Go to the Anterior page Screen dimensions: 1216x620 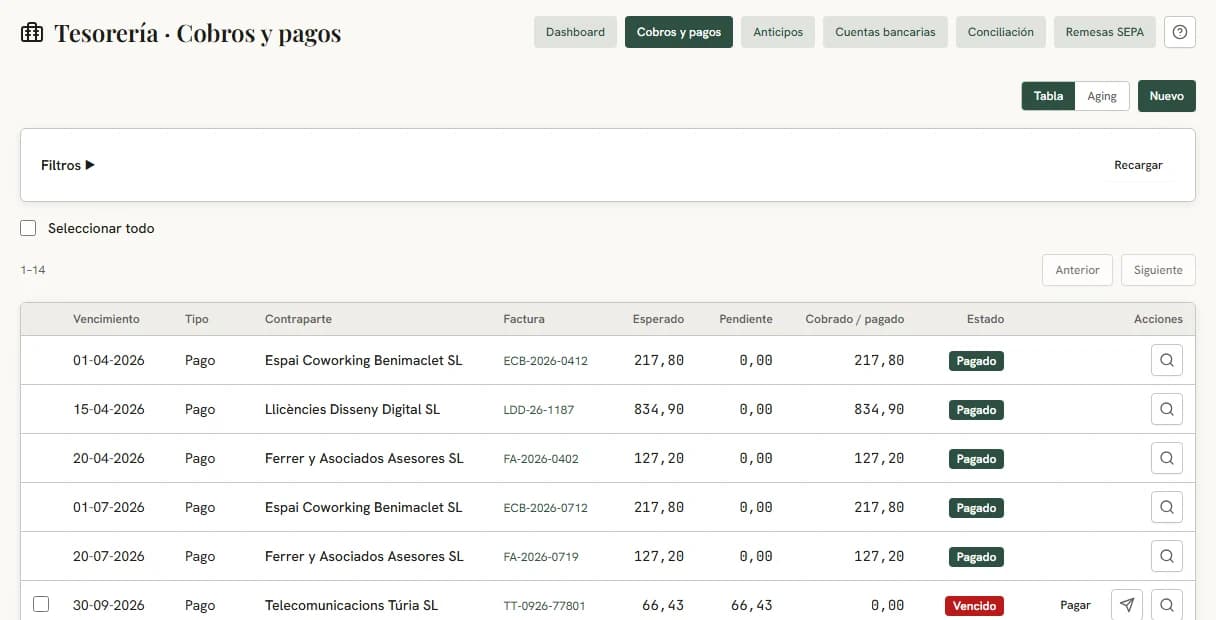pos(1077,270)
